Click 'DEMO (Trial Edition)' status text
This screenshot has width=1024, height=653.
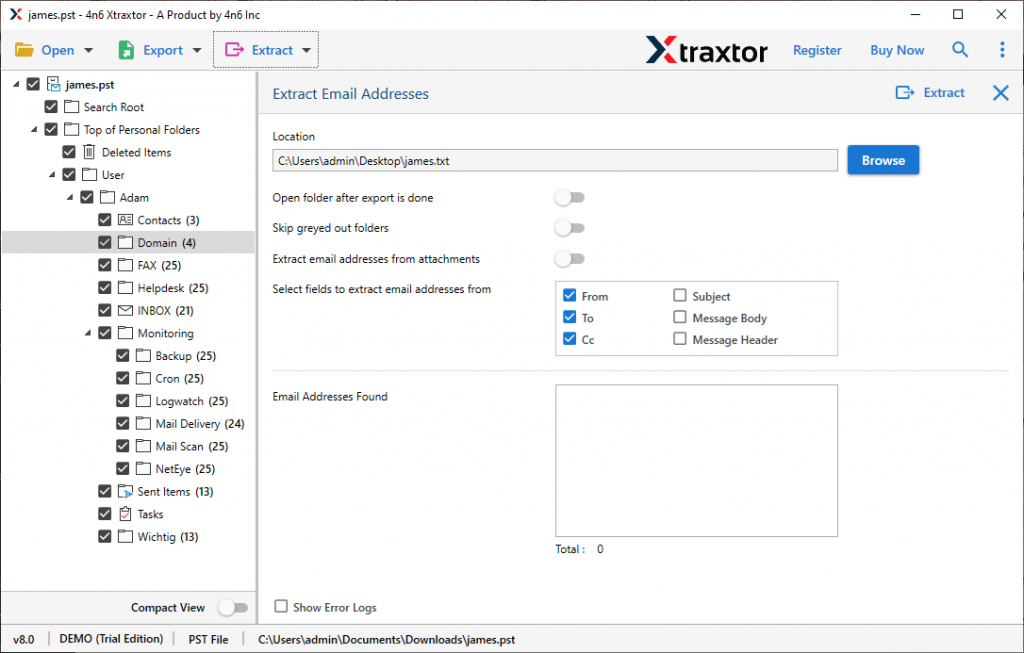(x=111, y=639)
